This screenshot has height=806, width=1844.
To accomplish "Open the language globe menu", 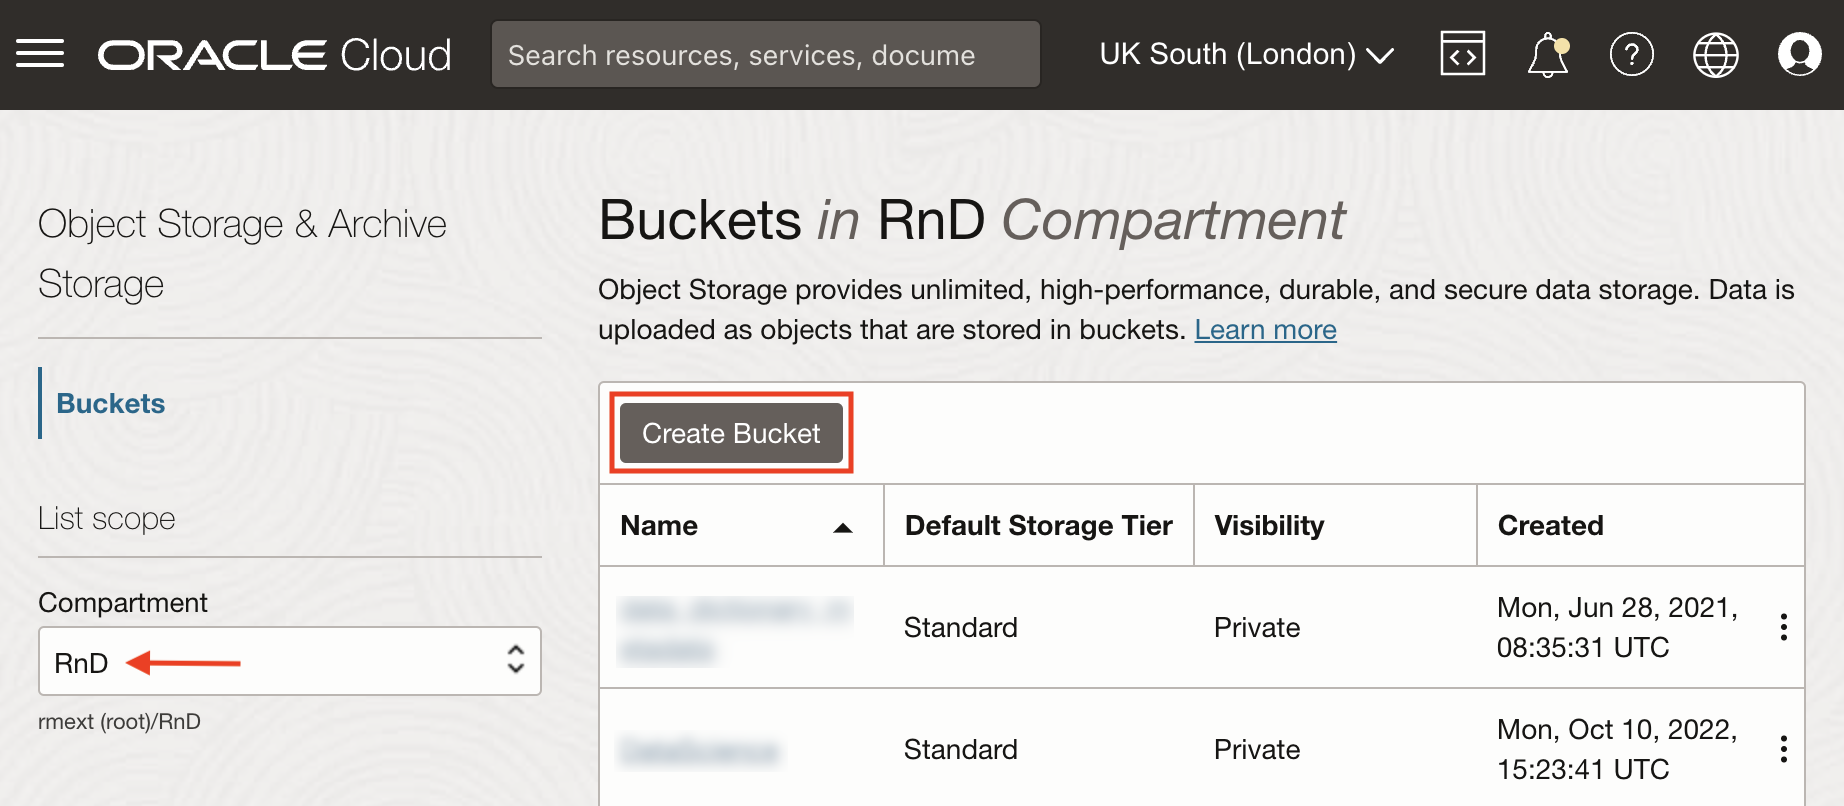I will [1715, 54].
